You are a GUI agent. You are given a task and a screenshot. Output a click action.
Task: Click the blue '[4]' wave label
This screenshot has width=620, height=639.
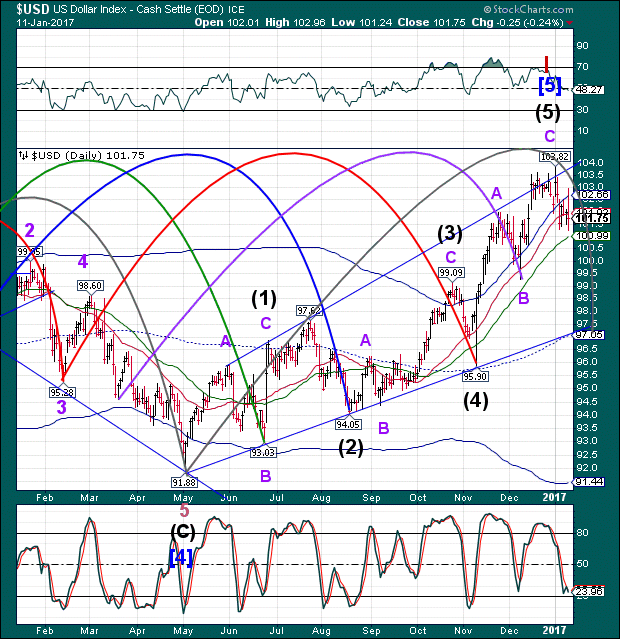pyautogui.click(x=181, y=558)
